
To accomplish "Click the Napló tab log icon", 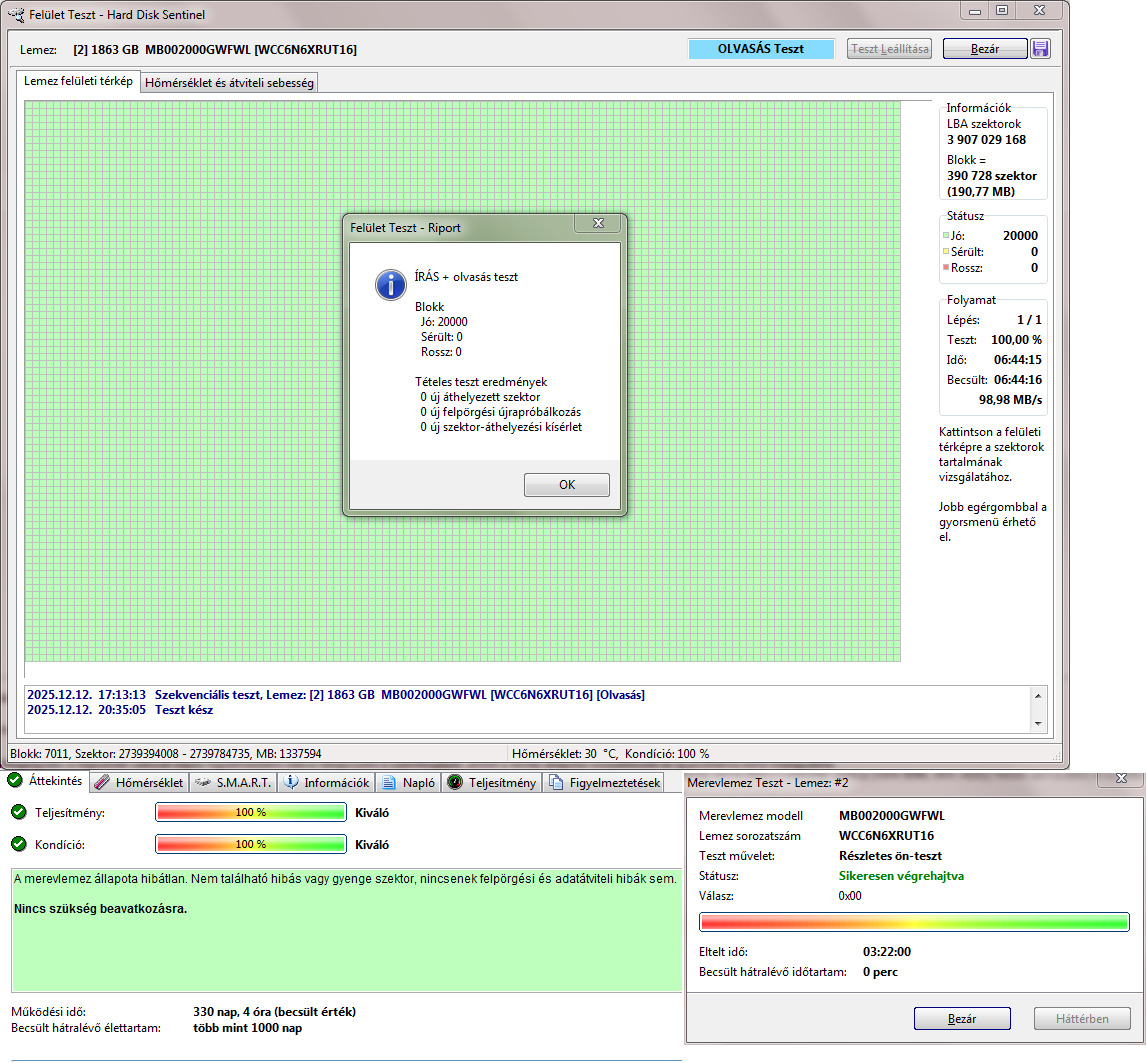I will coord(389,783).
